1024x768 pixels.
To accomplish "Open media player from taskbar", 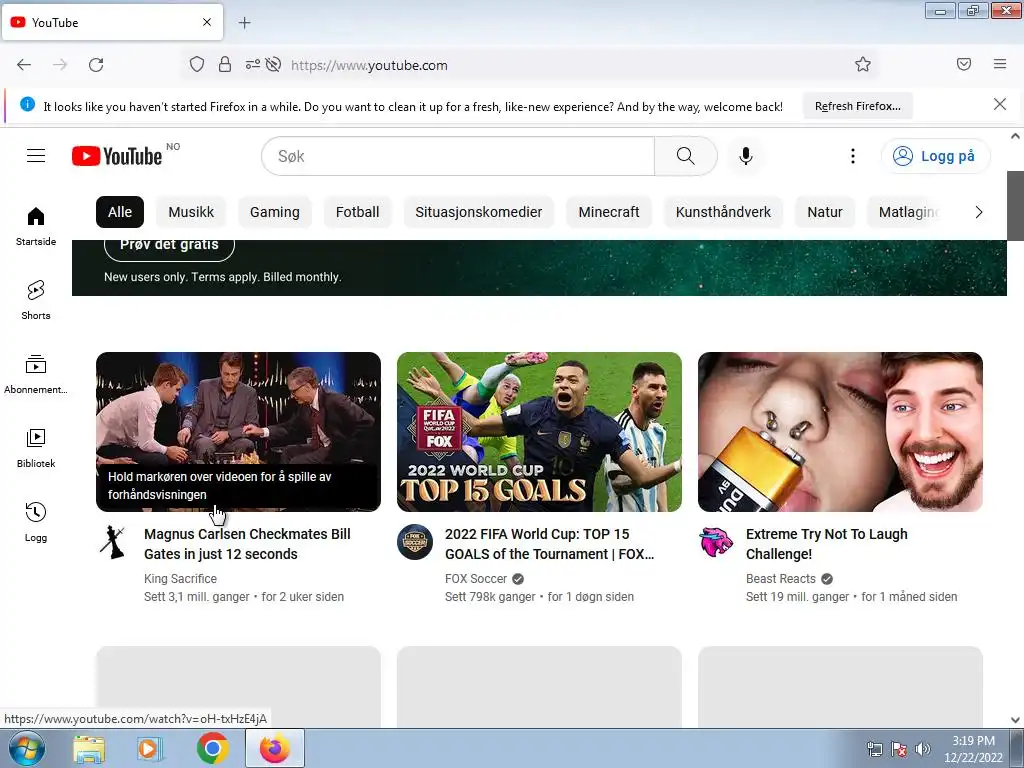I will click(150, 749).
